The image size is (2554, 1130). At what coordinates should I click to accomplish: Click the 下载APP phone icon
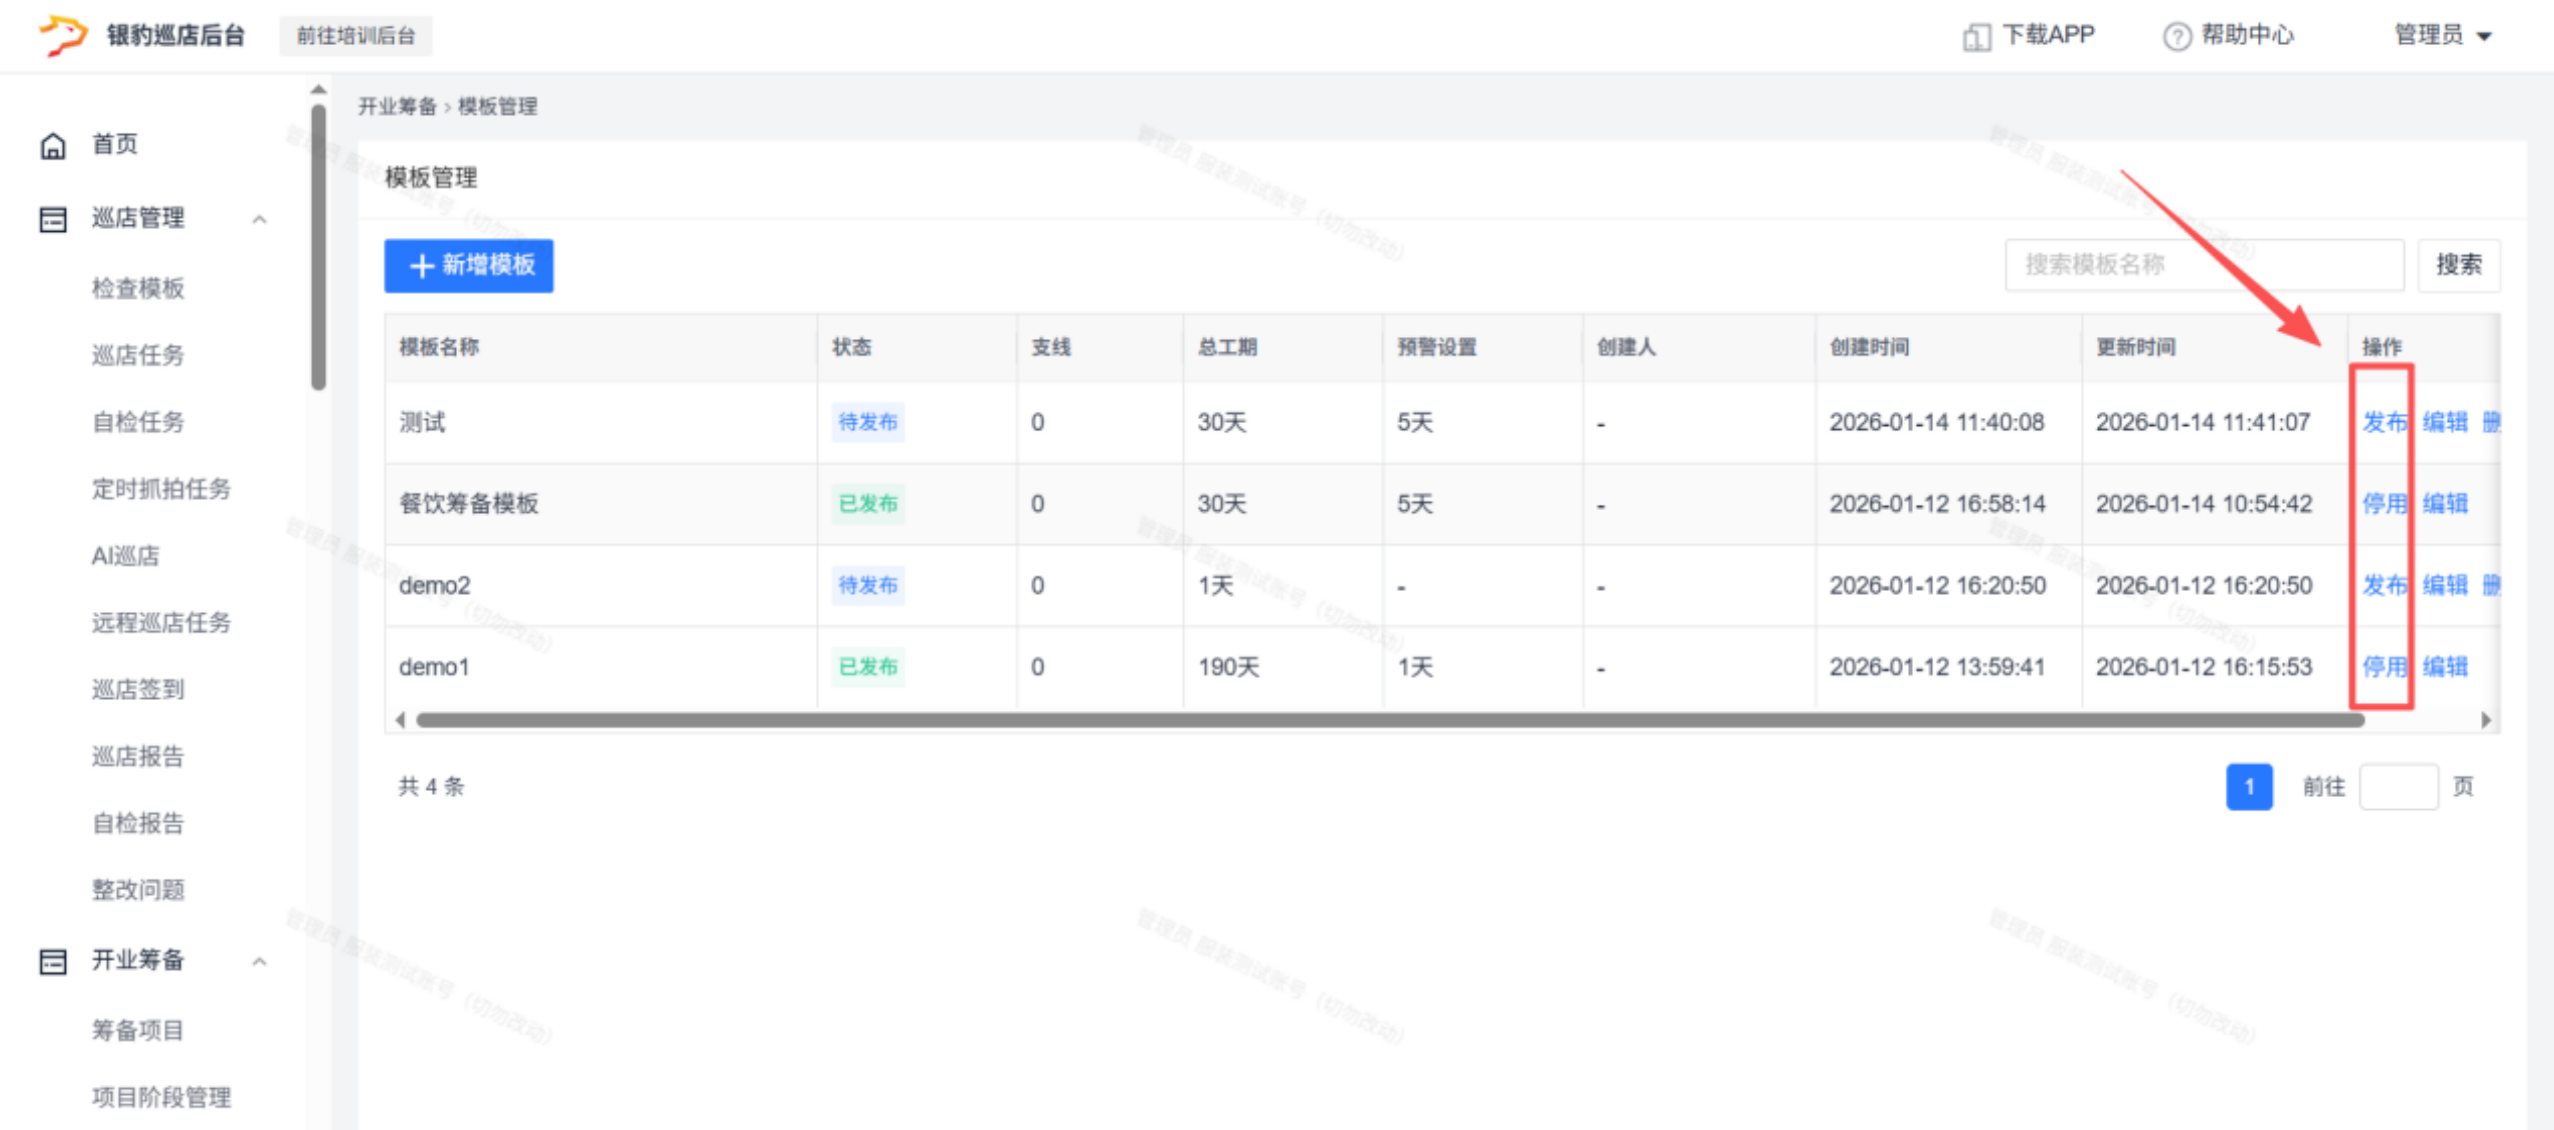click(1976, 37)
